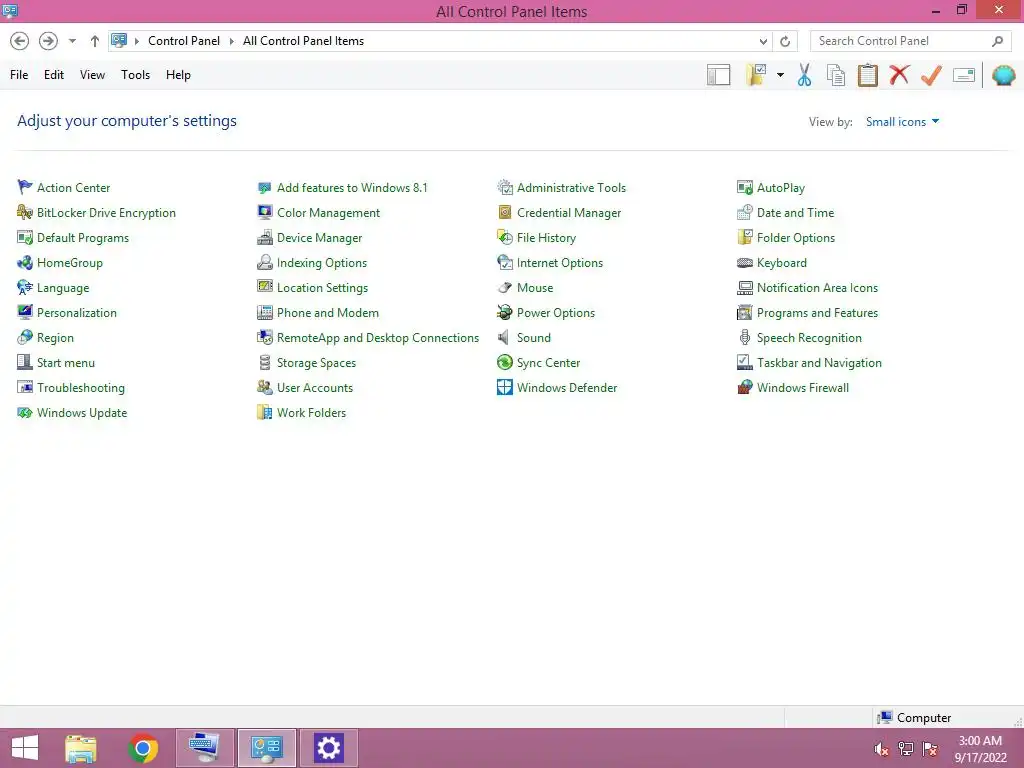Click the red X Delete toolbar icon
1024x768 pixels.
pos(899,74)
